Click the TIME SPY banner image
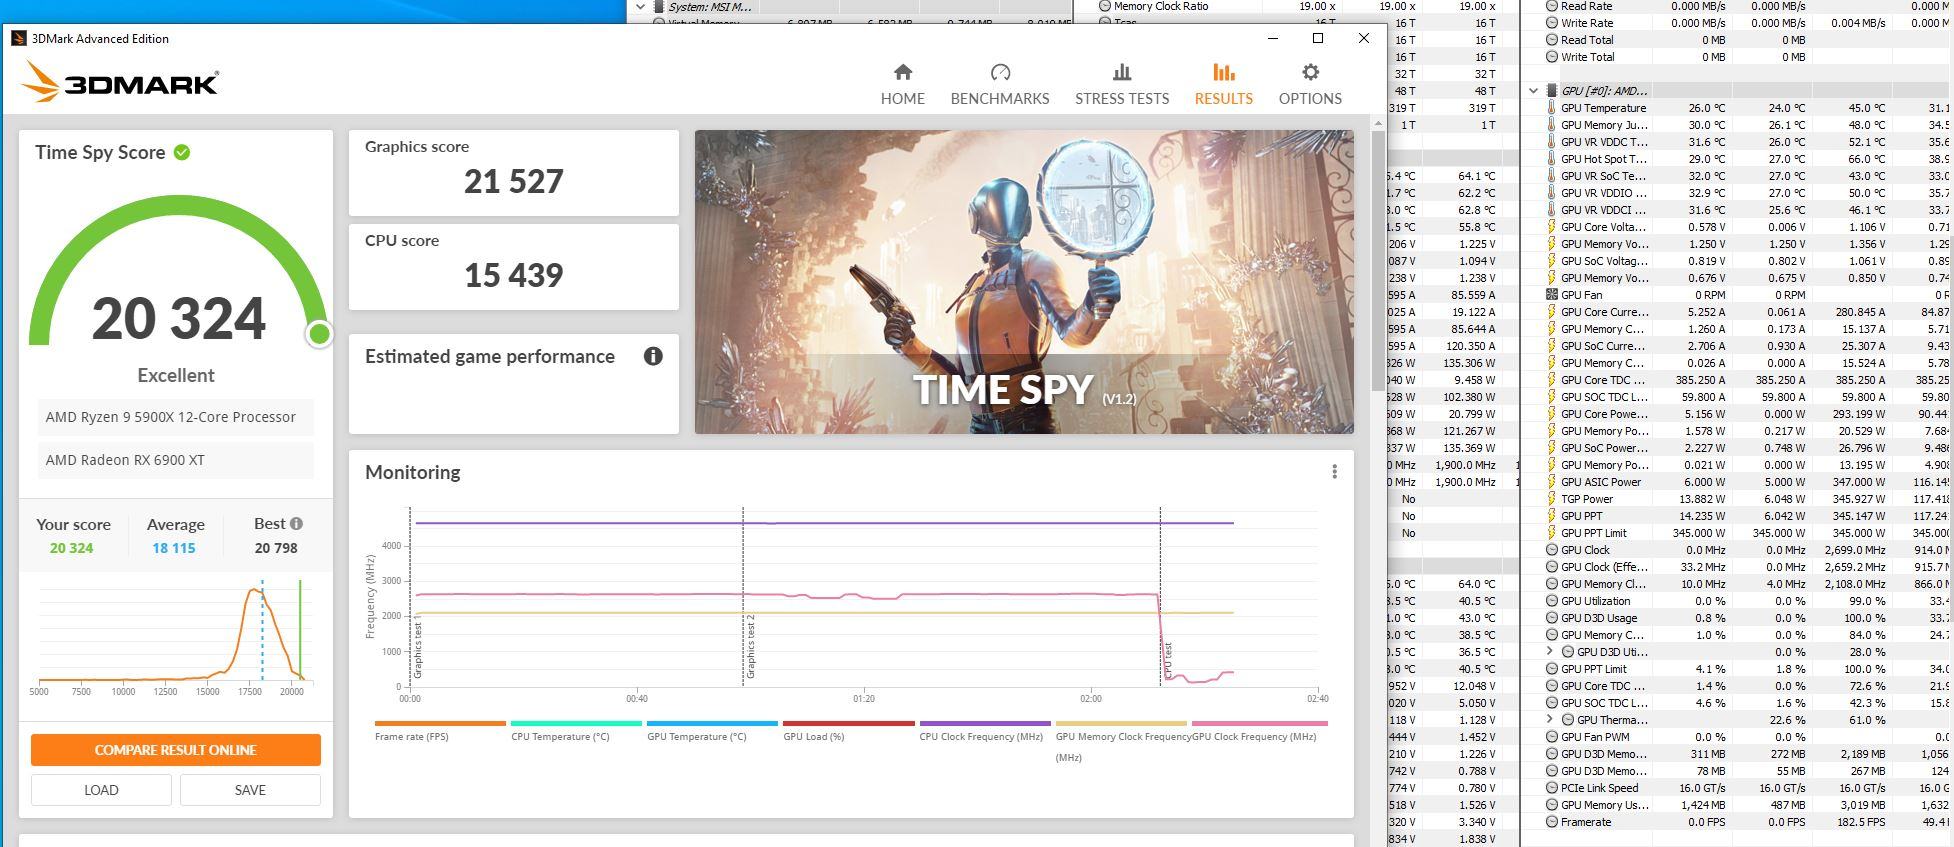 click(1024, 282)
